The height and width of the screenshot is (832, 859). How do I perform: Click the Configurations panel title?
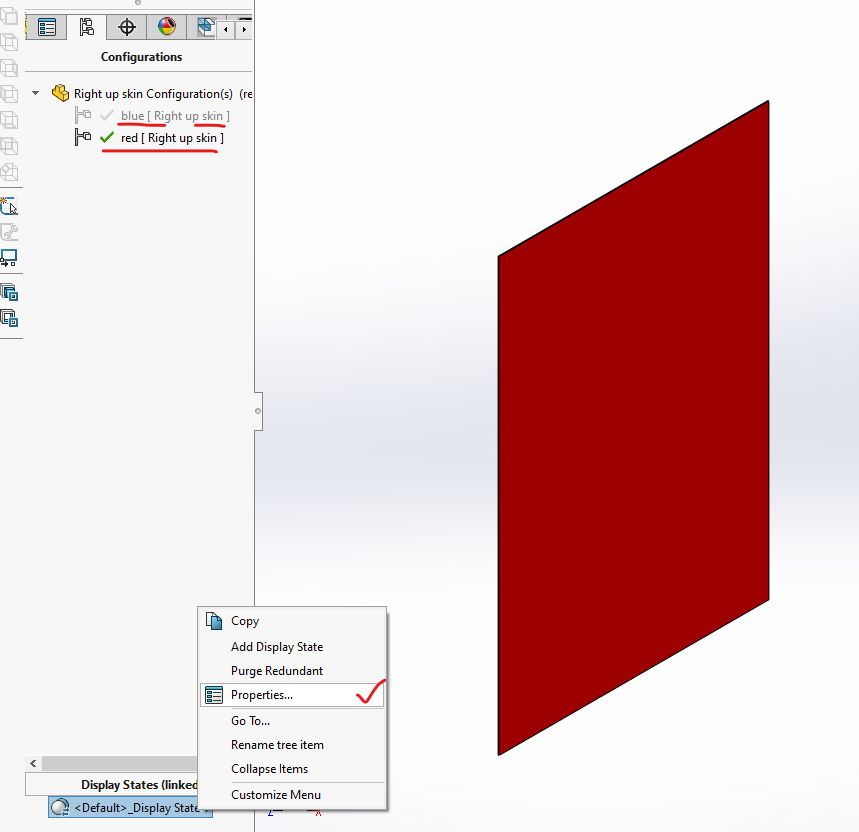pos(141,57)
